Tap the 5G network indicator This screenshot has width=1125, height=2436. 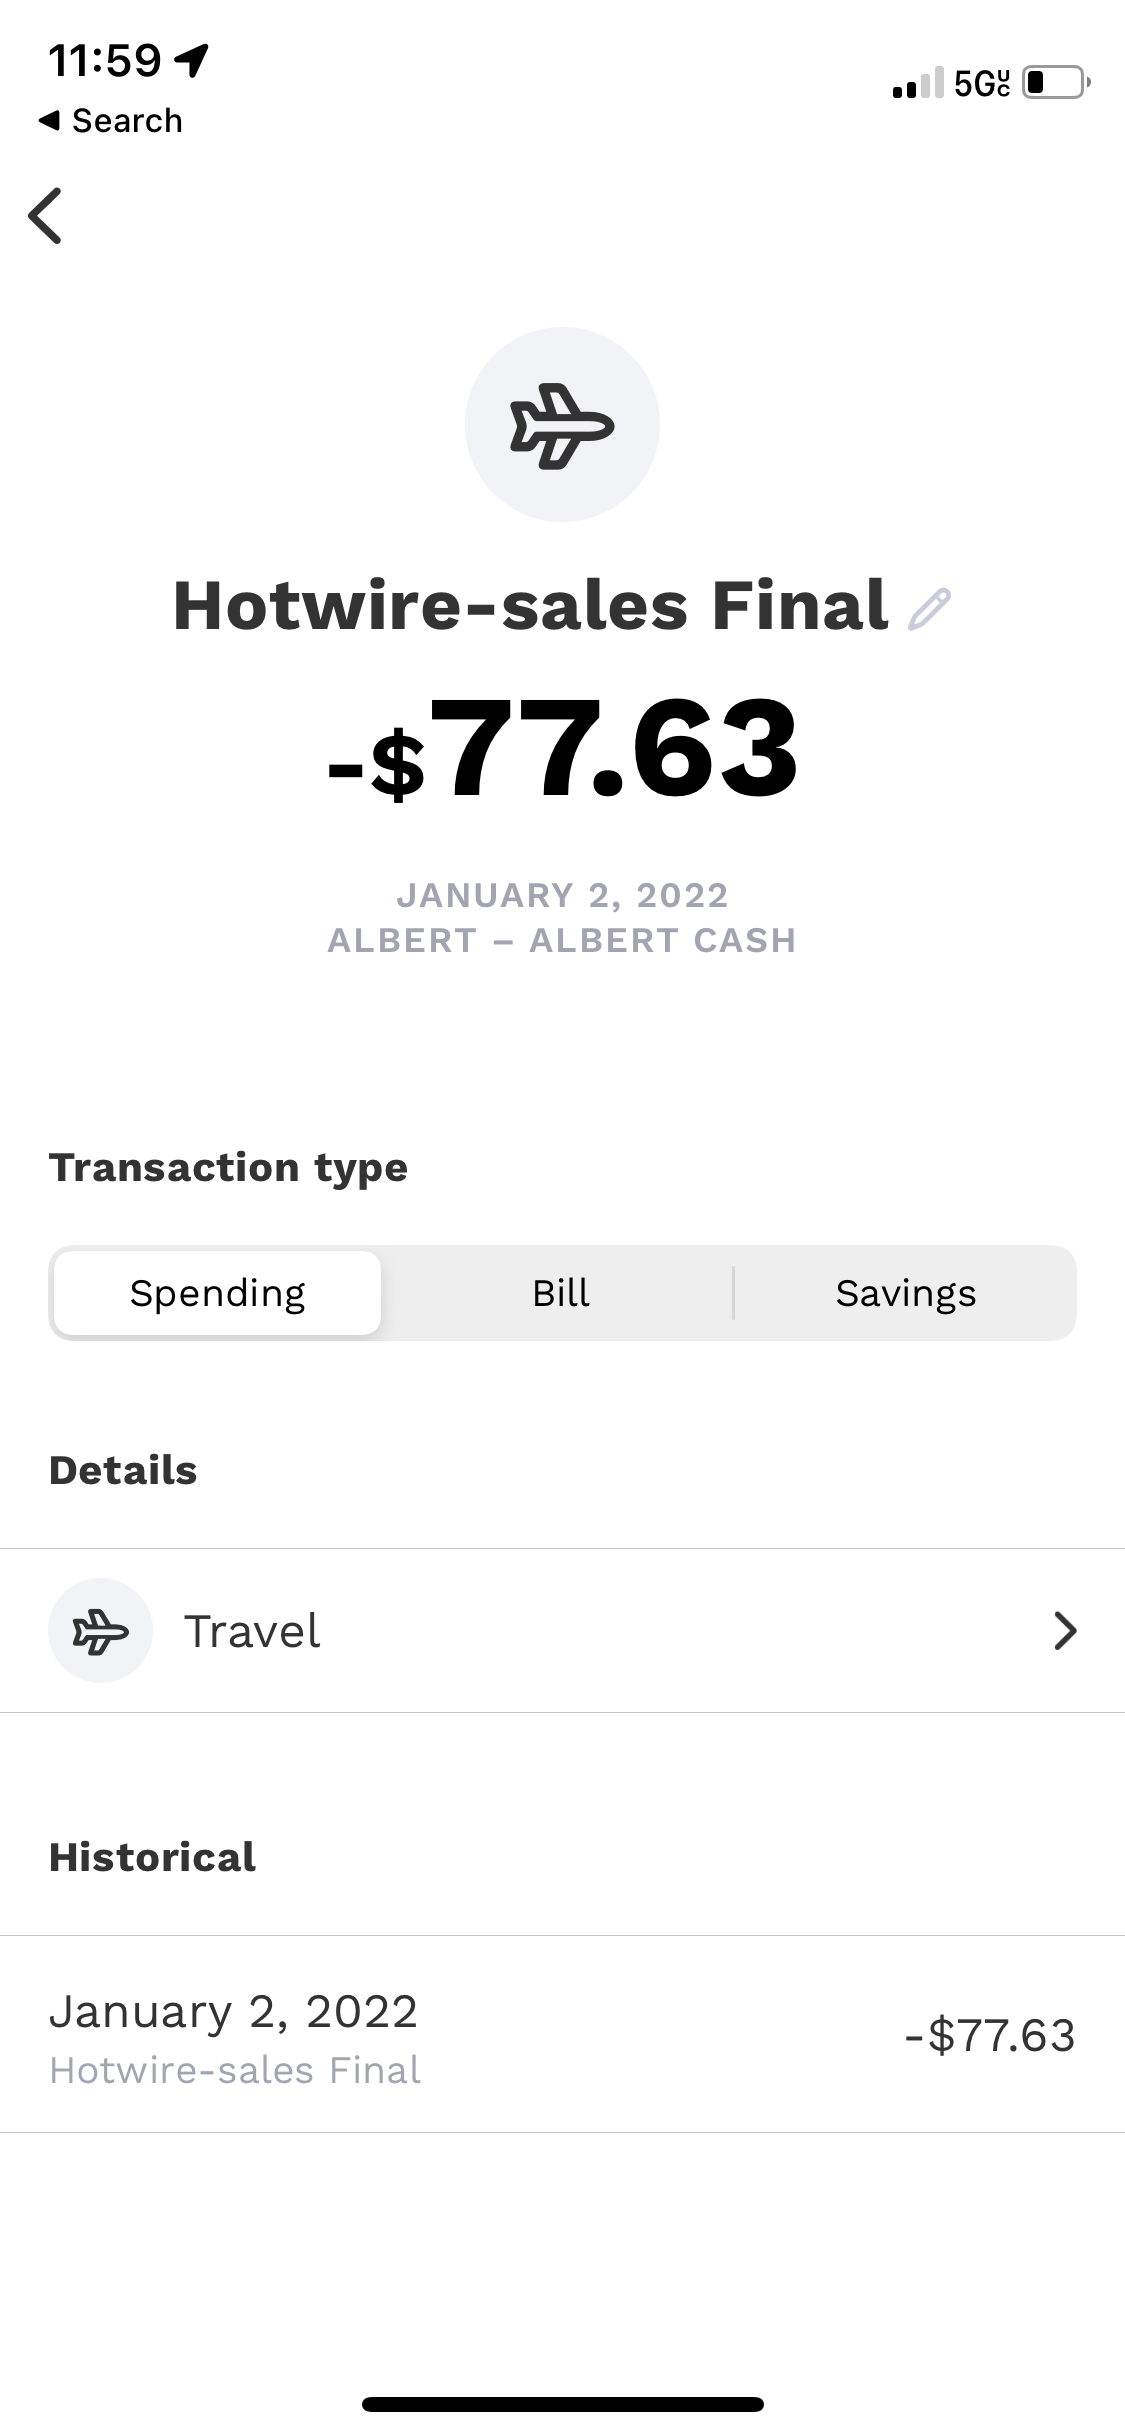click(x=981, y=83)
